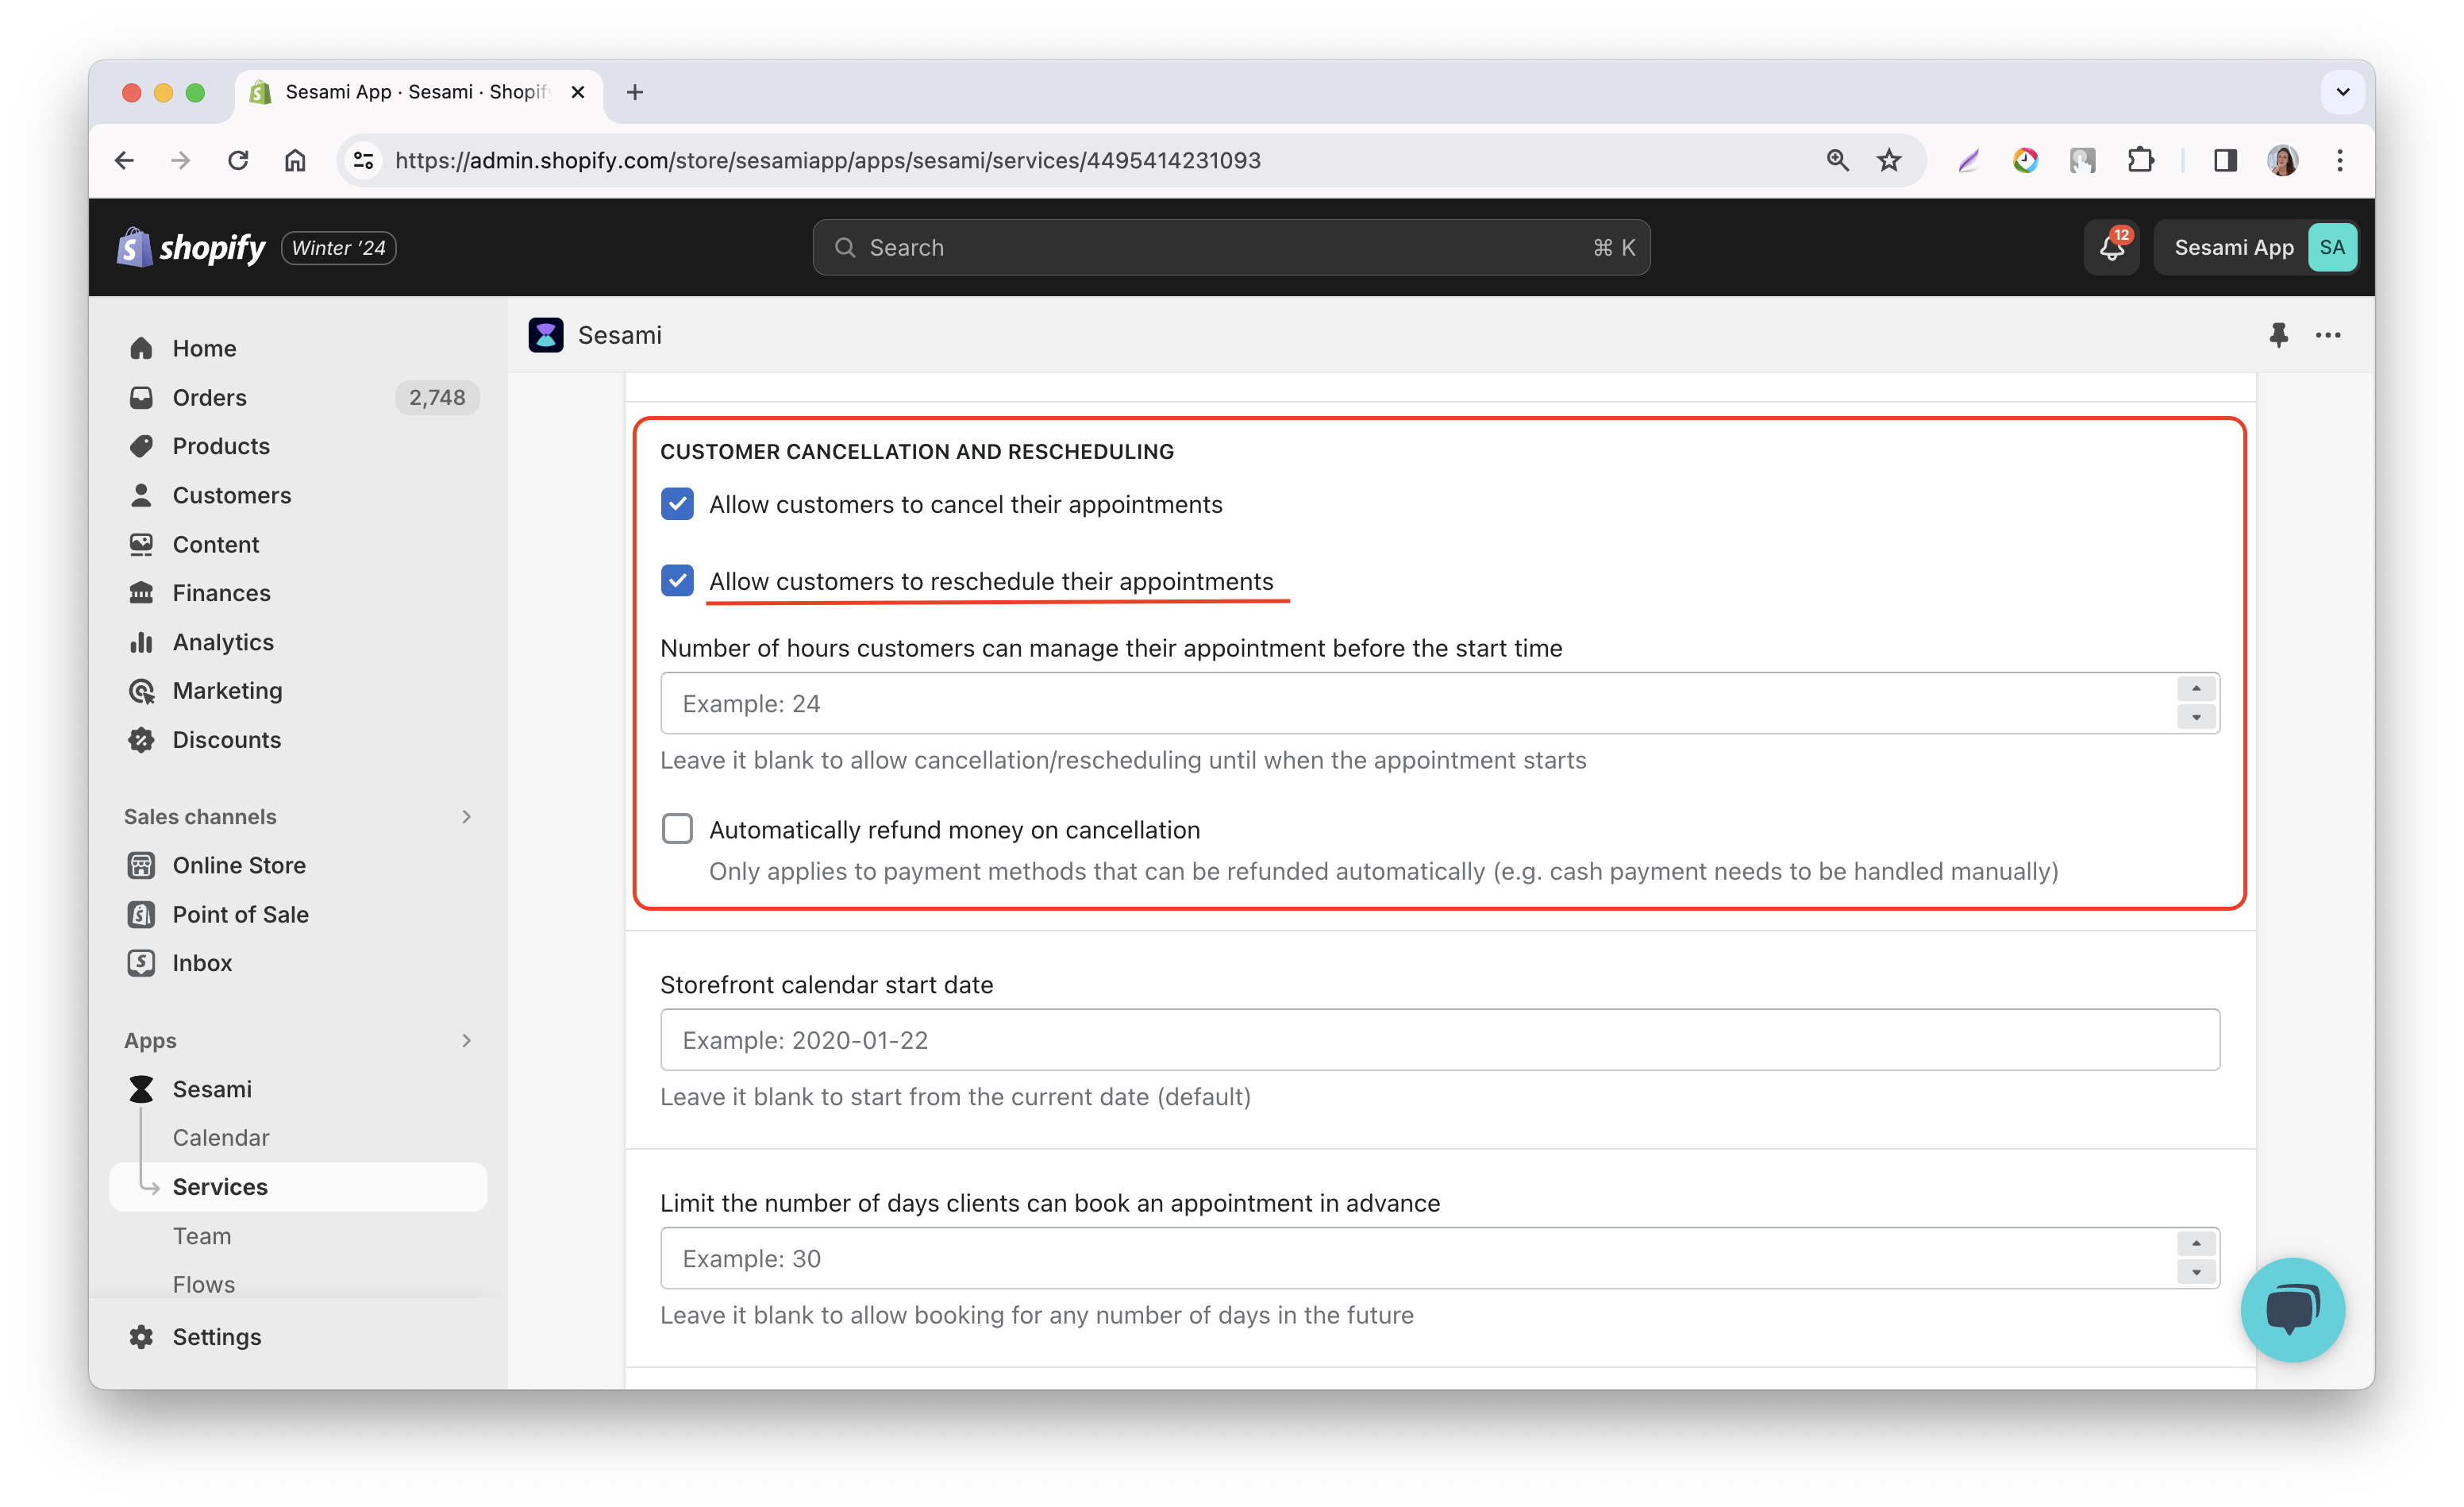Open the Online Store sales channel
This screenshot has width=2464, height=1507.
238,865
